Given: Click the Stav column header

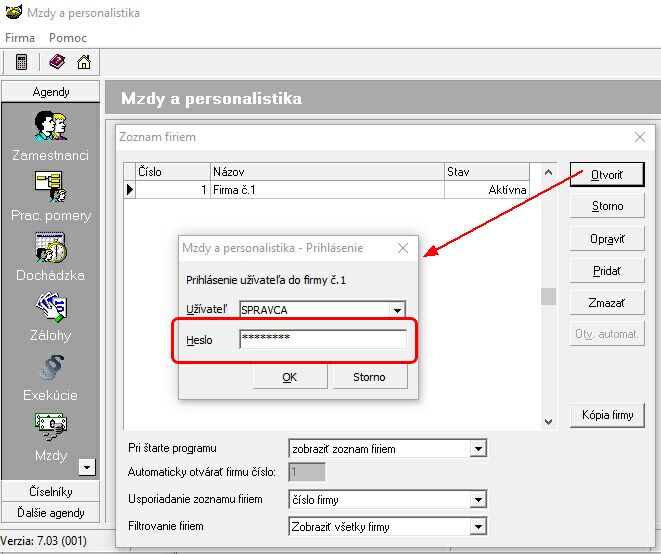Looking at the screenshot, I should click(487, 172).
